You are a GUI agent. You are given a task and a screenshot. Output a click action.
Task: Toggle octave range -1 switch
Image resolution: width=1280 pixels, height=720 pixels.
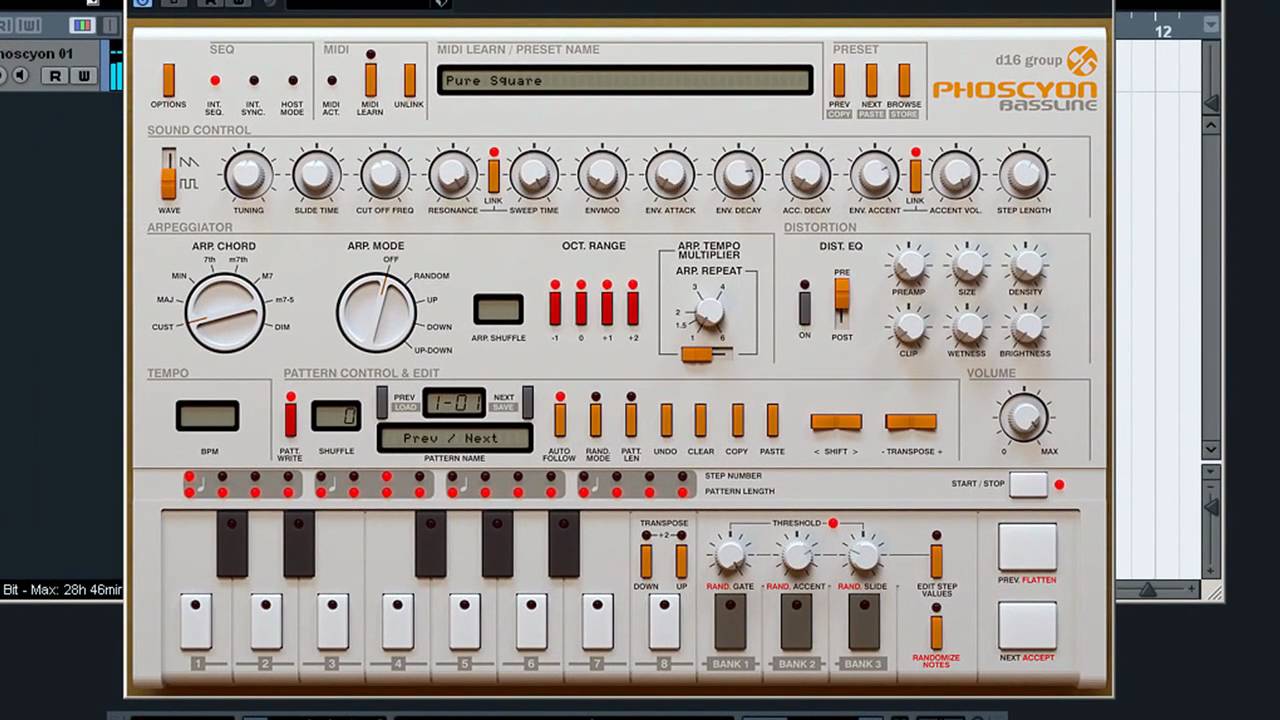click(x=555, y=308)
